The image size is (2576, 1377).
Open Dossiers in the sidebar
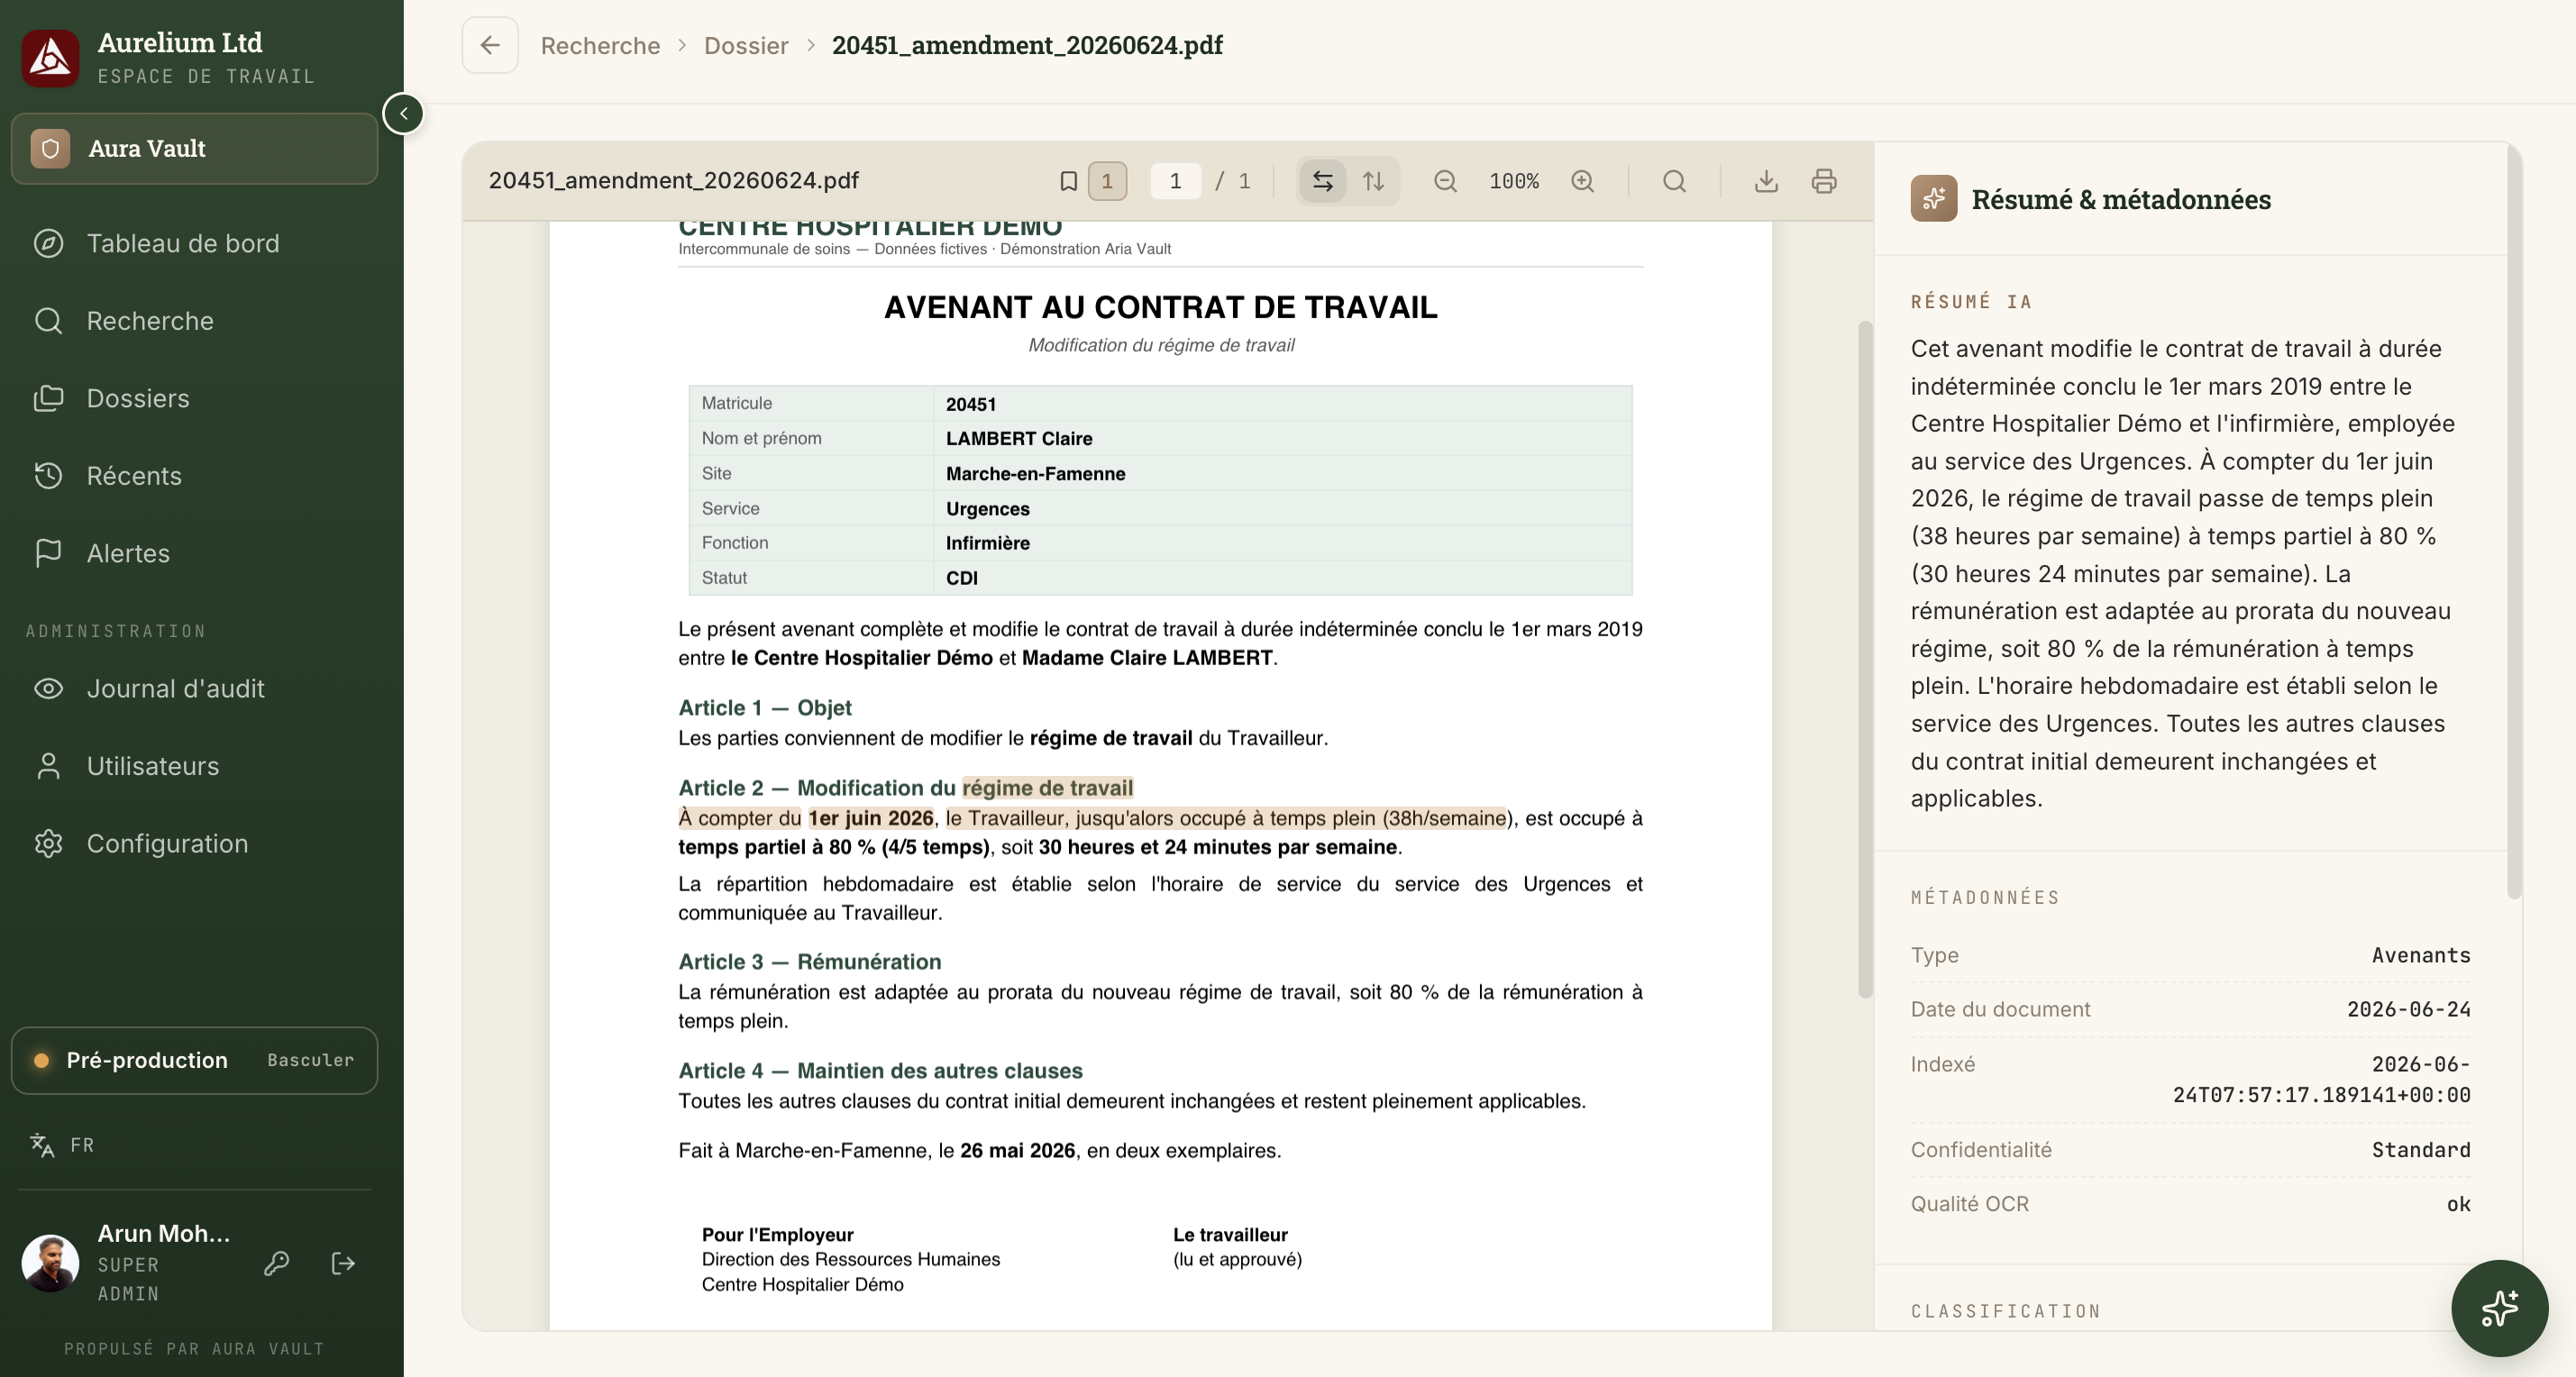tap(138, 398)
